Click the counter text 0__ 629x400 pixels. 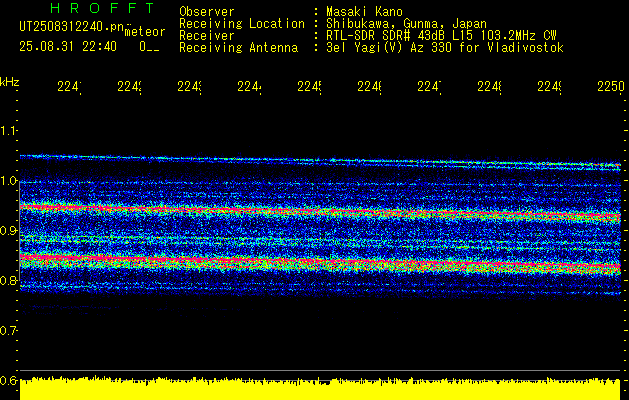coord(149,47)
